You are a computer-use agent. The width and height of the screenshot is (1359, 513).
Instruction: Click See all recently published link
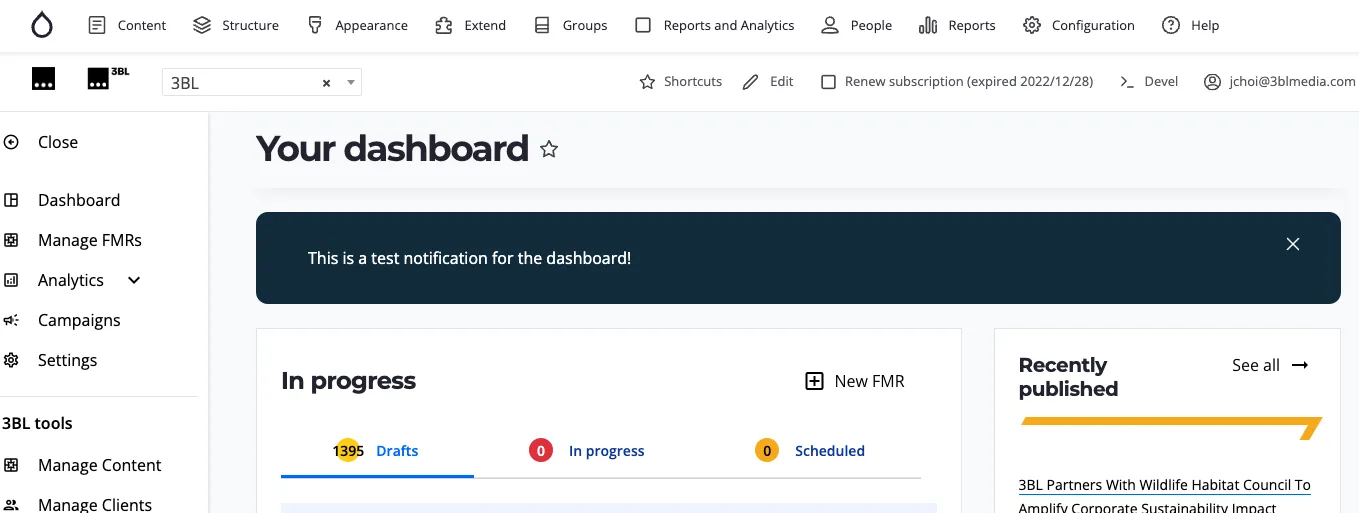click(1269, 365)
